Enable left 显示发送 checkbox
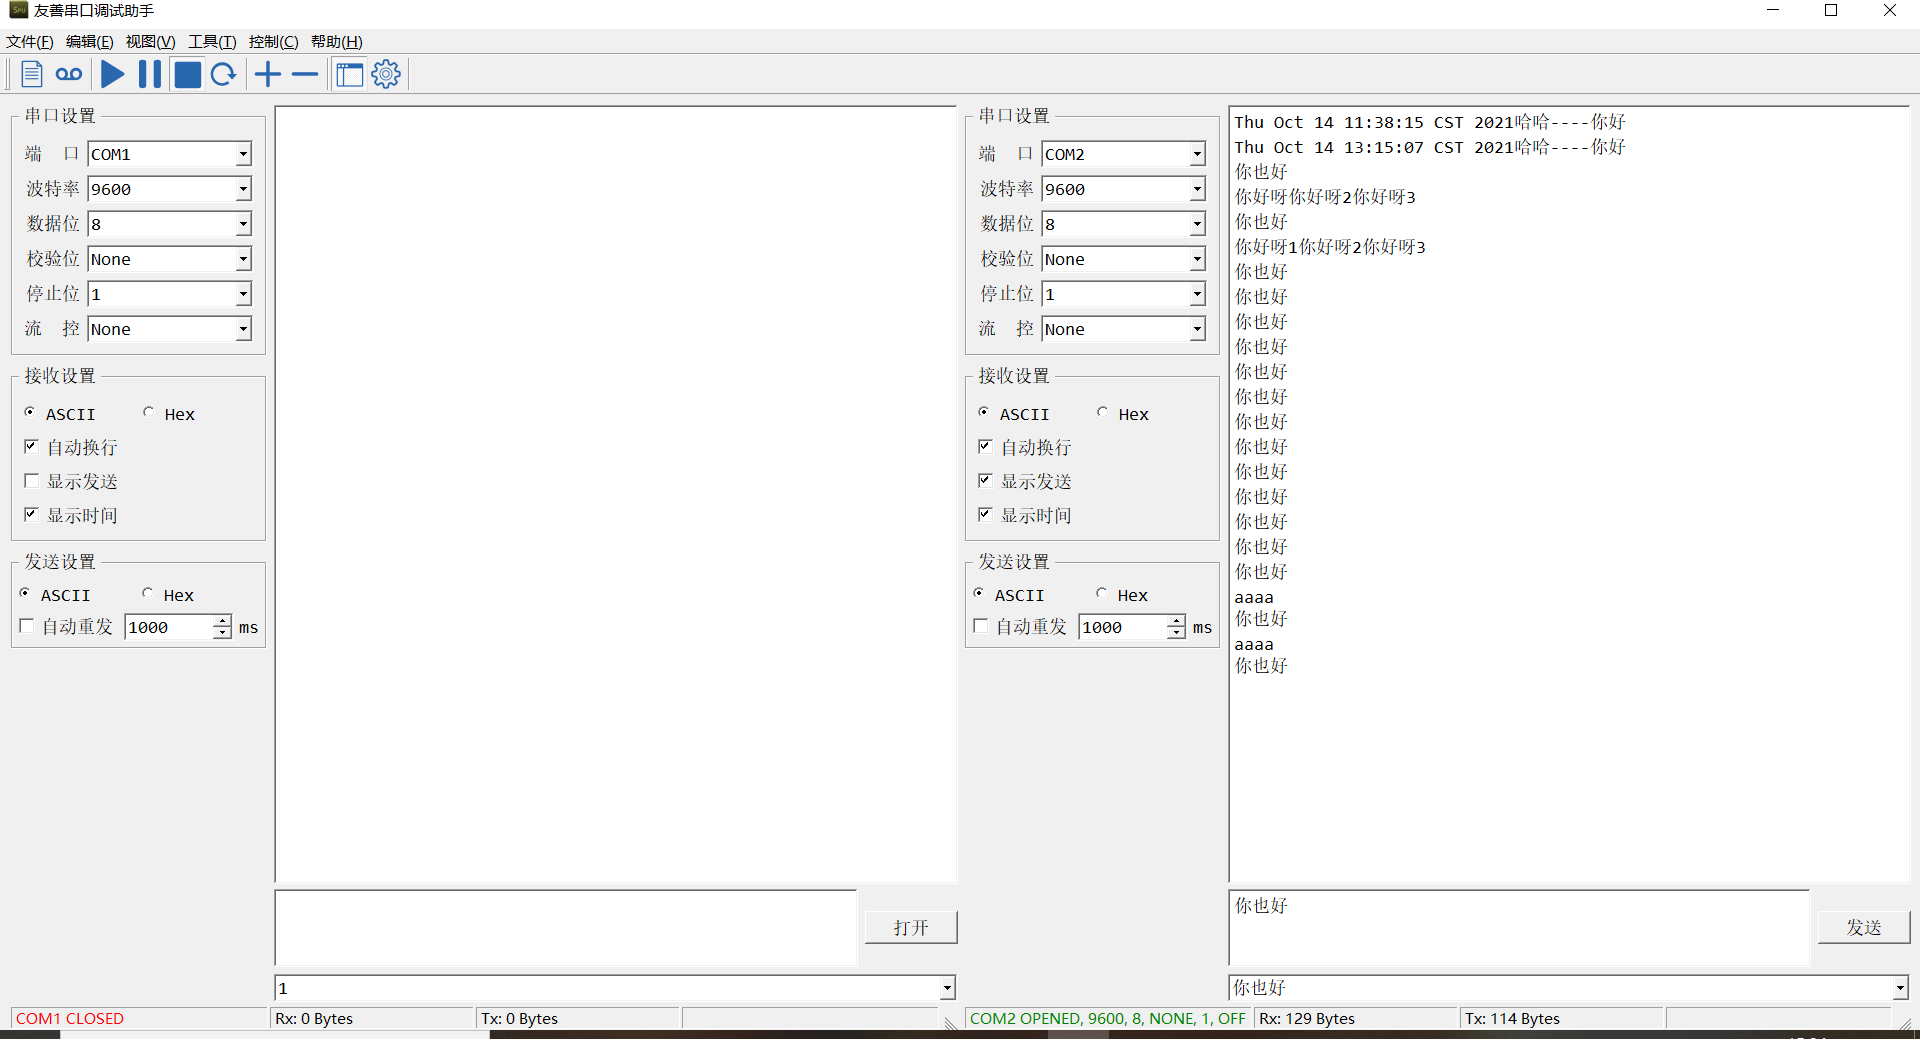 (31, 480)
